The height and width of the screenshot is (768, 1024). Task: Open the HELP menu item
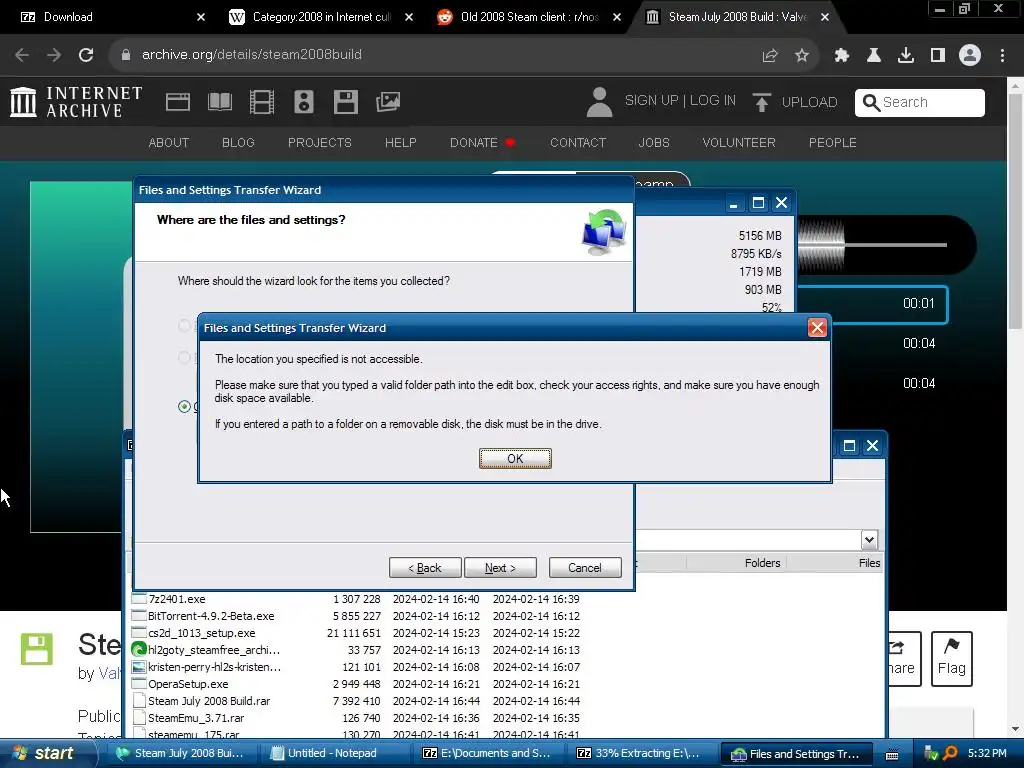[x=400, y=142]
